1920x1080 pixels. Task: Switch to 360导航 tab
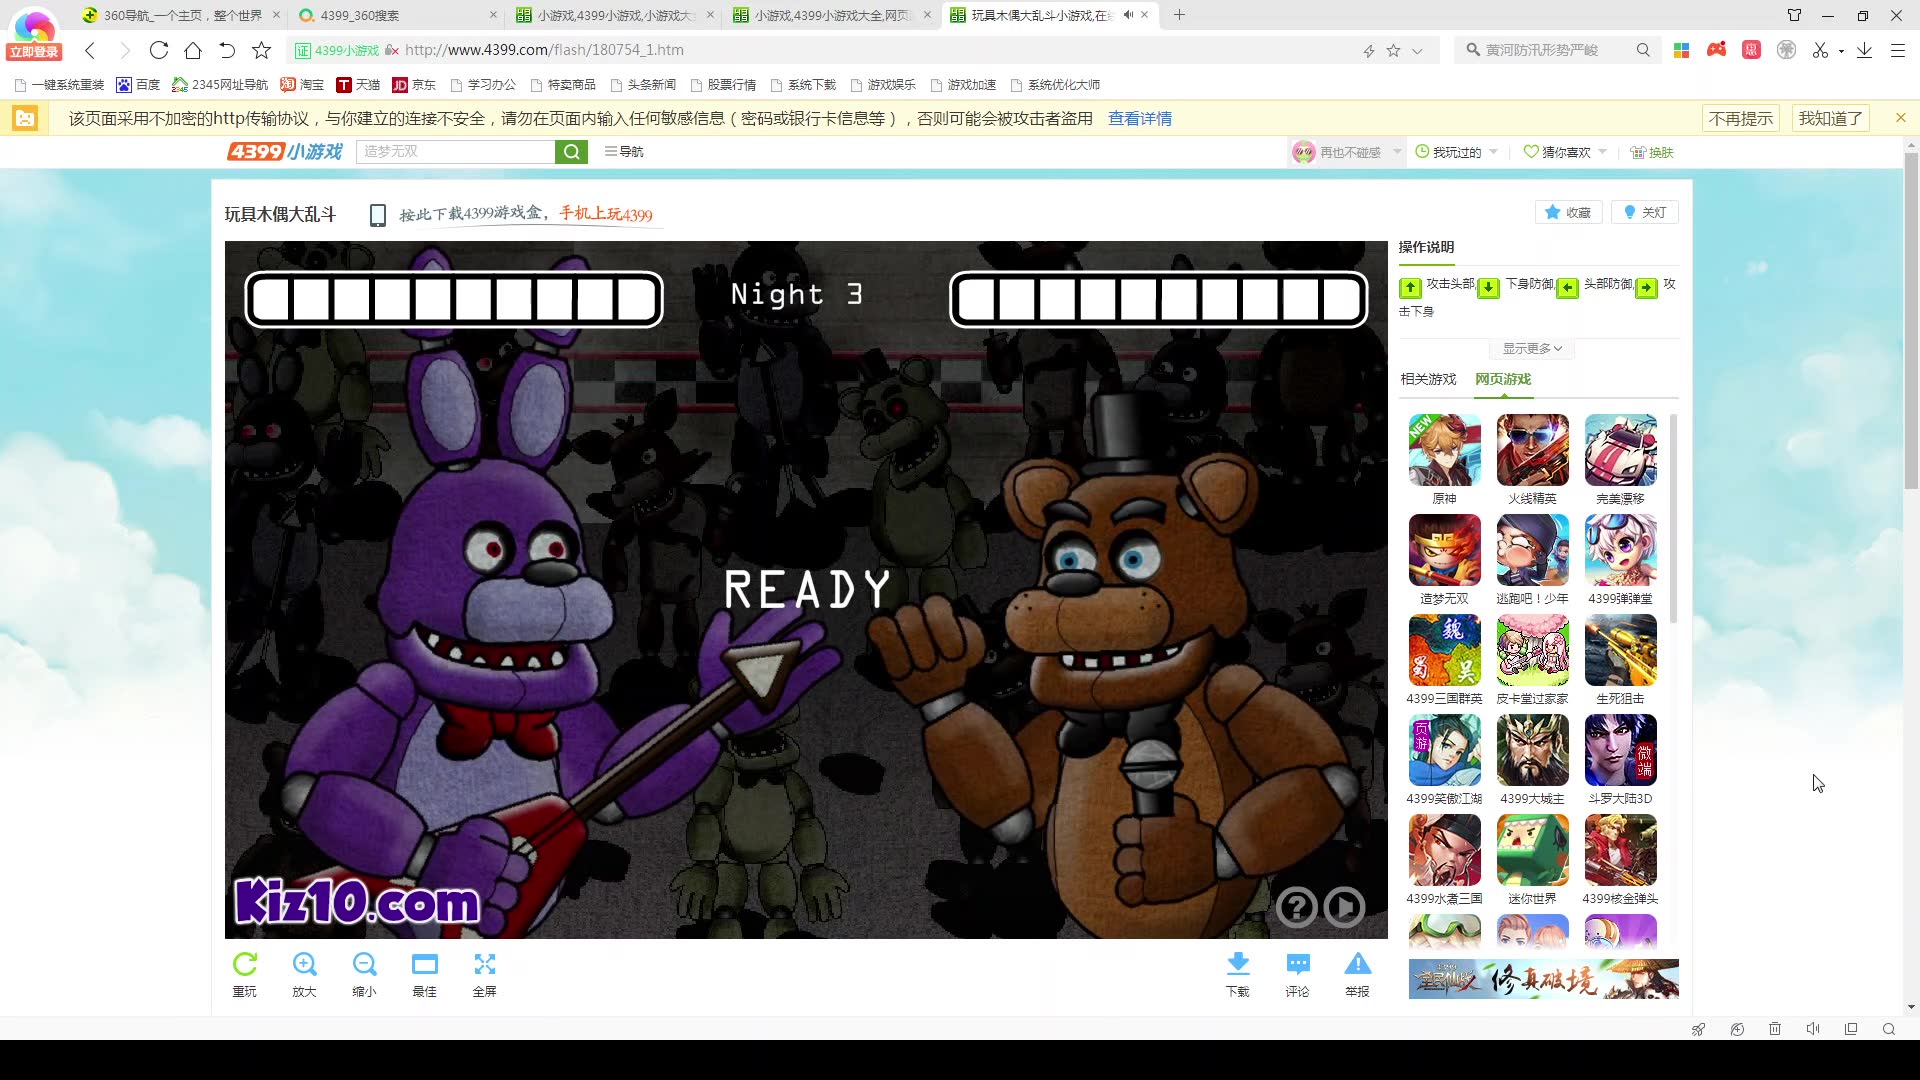[181, 15]
